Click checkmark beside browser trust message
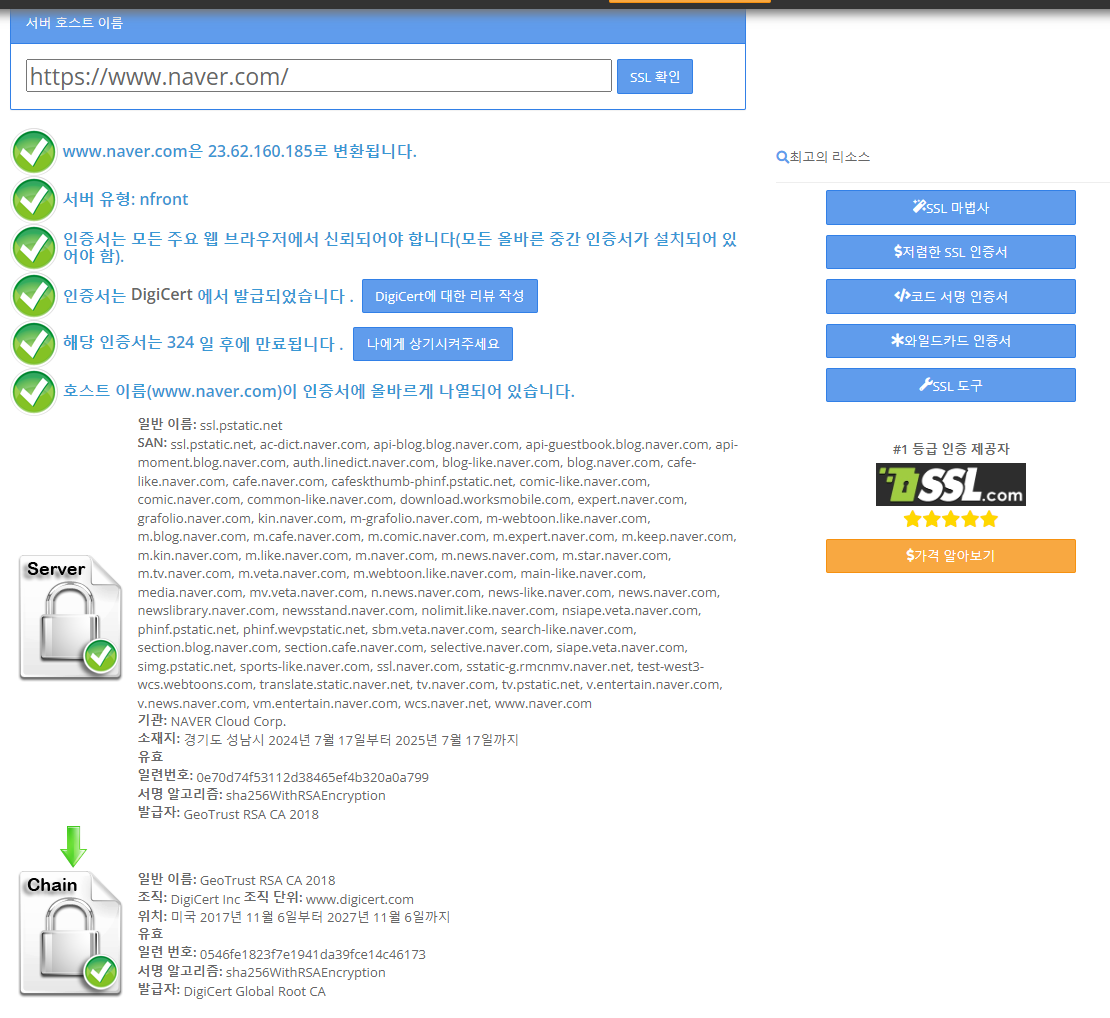 pos(34,248)
